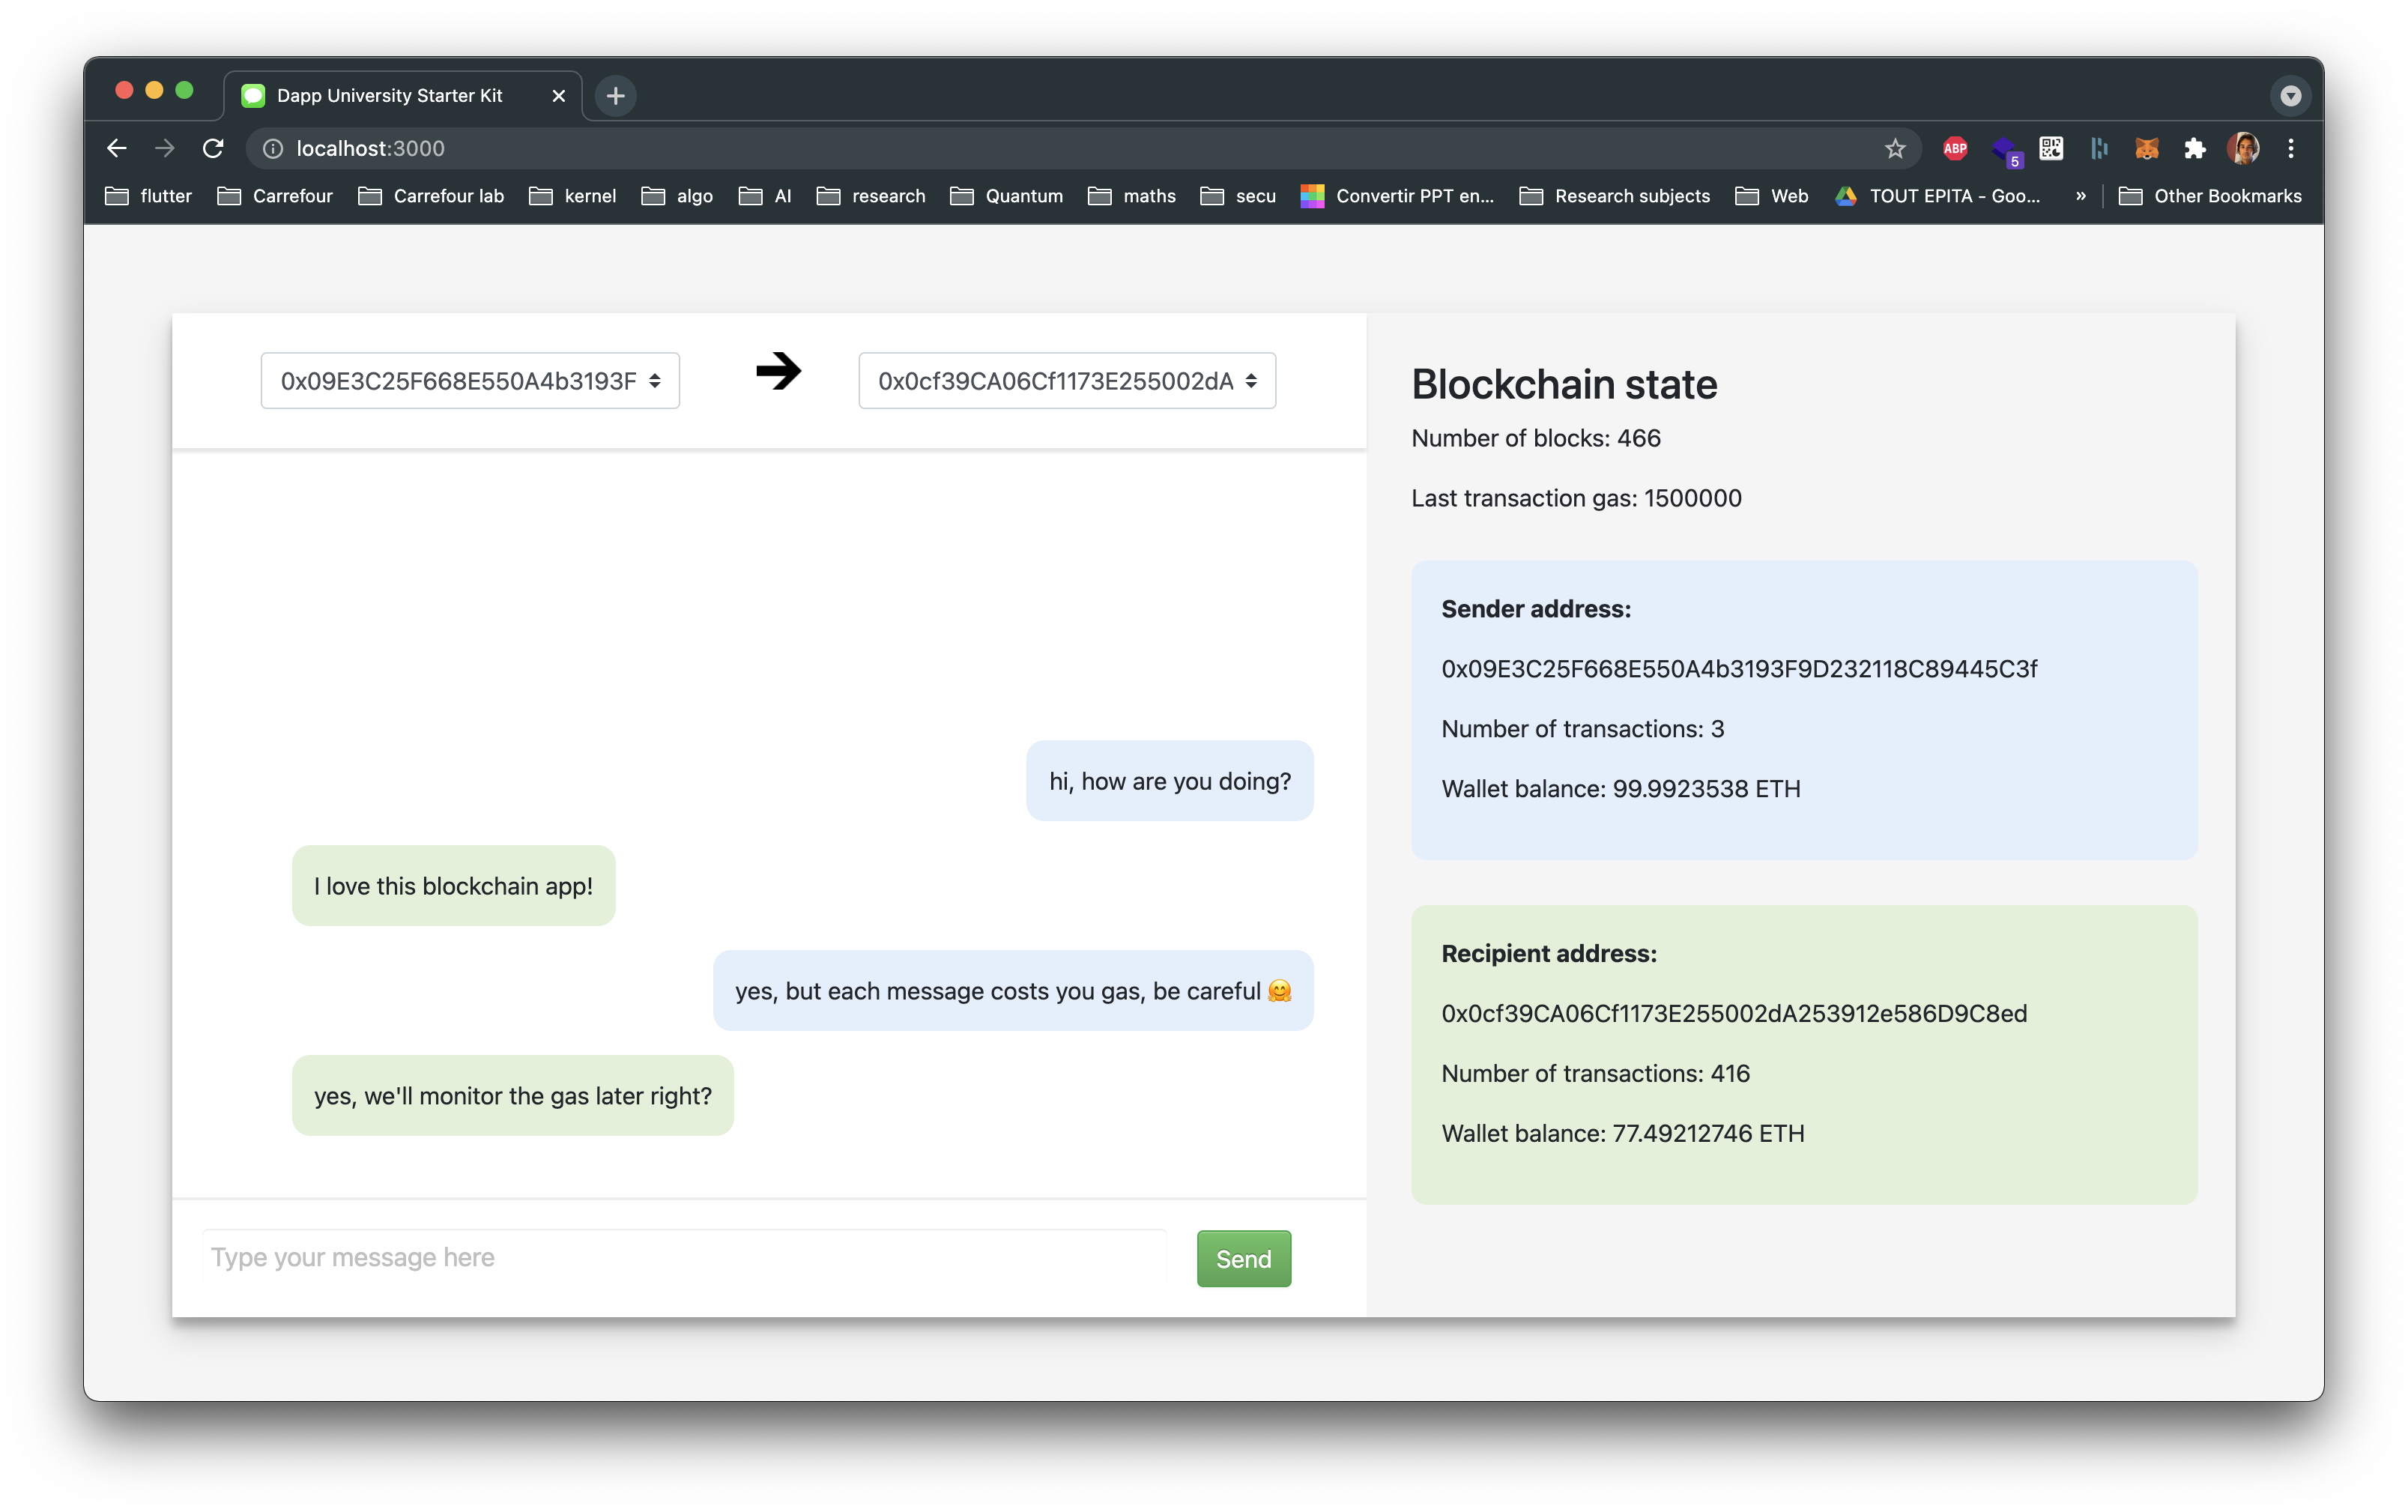Reload the localhost page
This screenshot has height=1512, width=2408.
click(x=213, y=149)
